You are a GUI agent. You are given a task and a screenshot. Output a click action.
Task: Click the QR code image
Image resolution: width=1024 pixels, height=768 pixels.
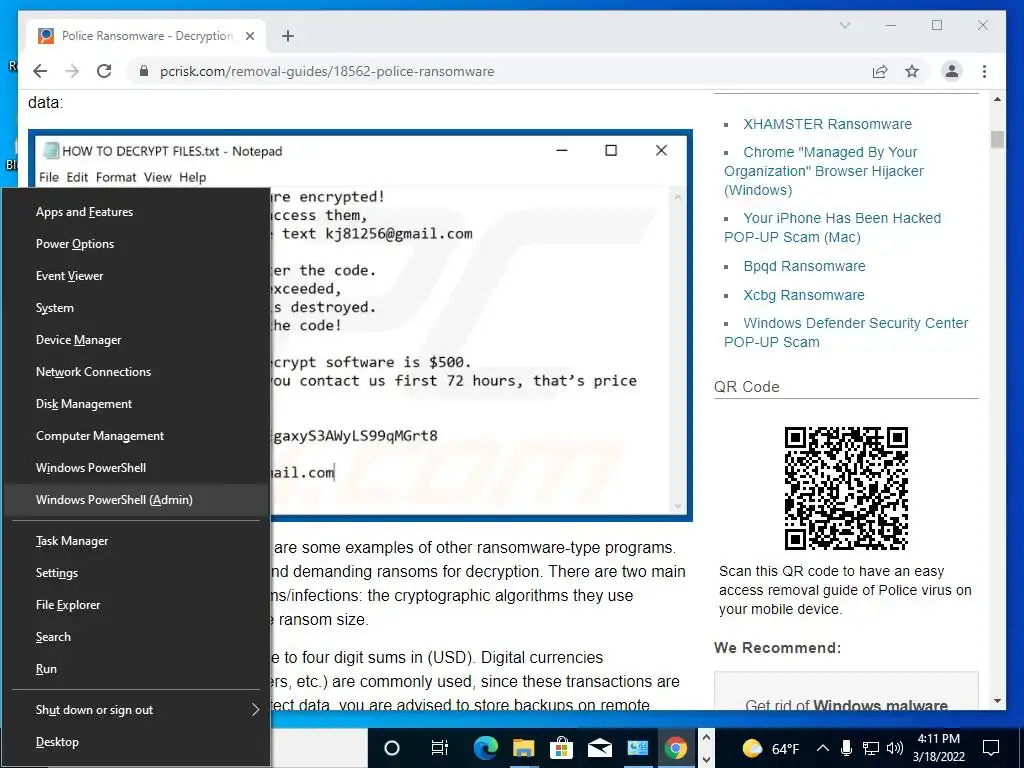[846, 488]
